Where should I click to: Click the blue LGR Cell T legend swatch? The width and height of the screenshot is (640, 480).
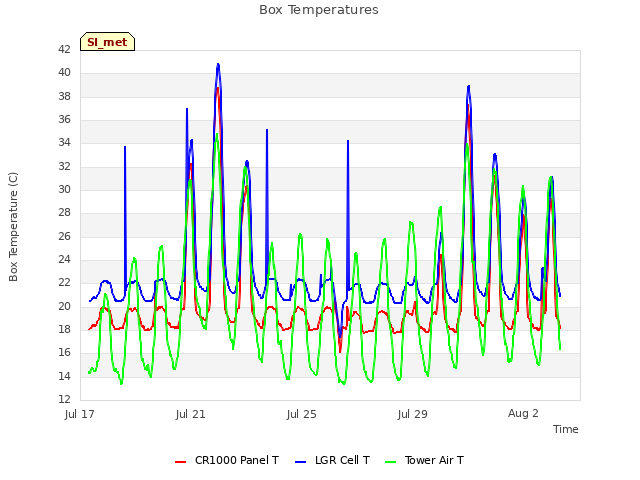(300, 462)
